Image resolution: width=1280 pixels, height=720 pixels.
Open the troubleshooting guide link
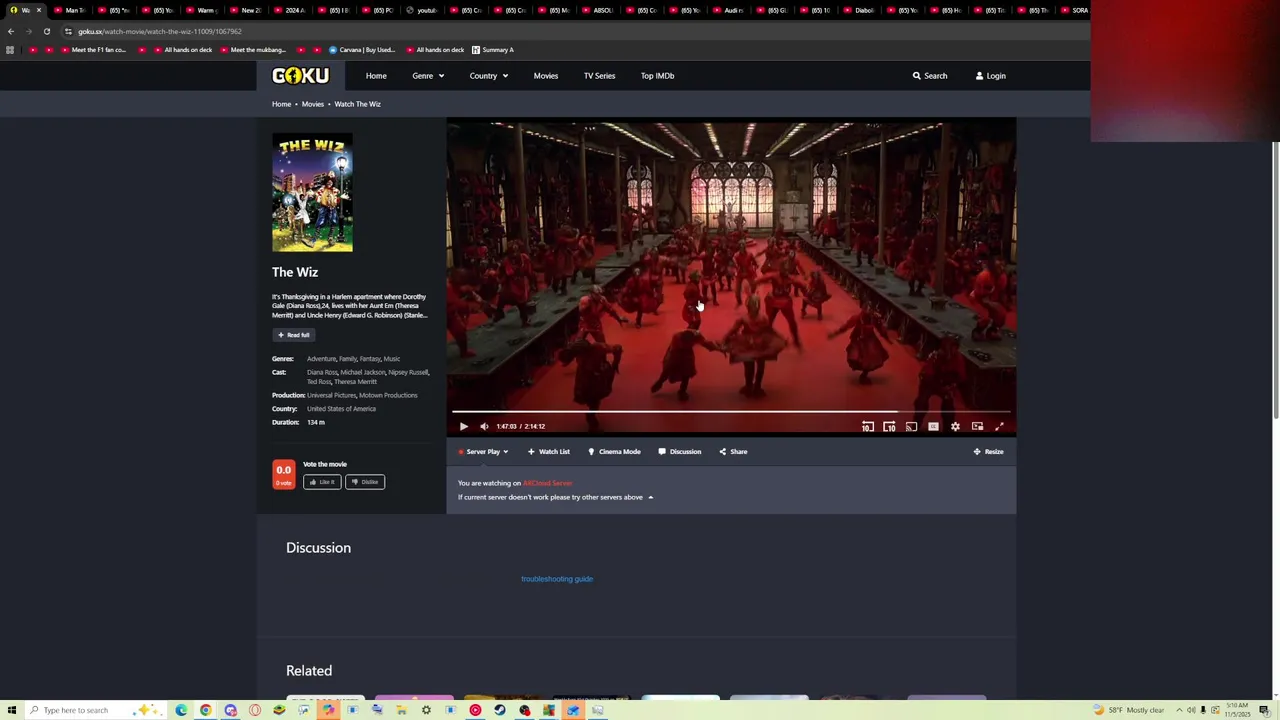click(x=557, y=579)
